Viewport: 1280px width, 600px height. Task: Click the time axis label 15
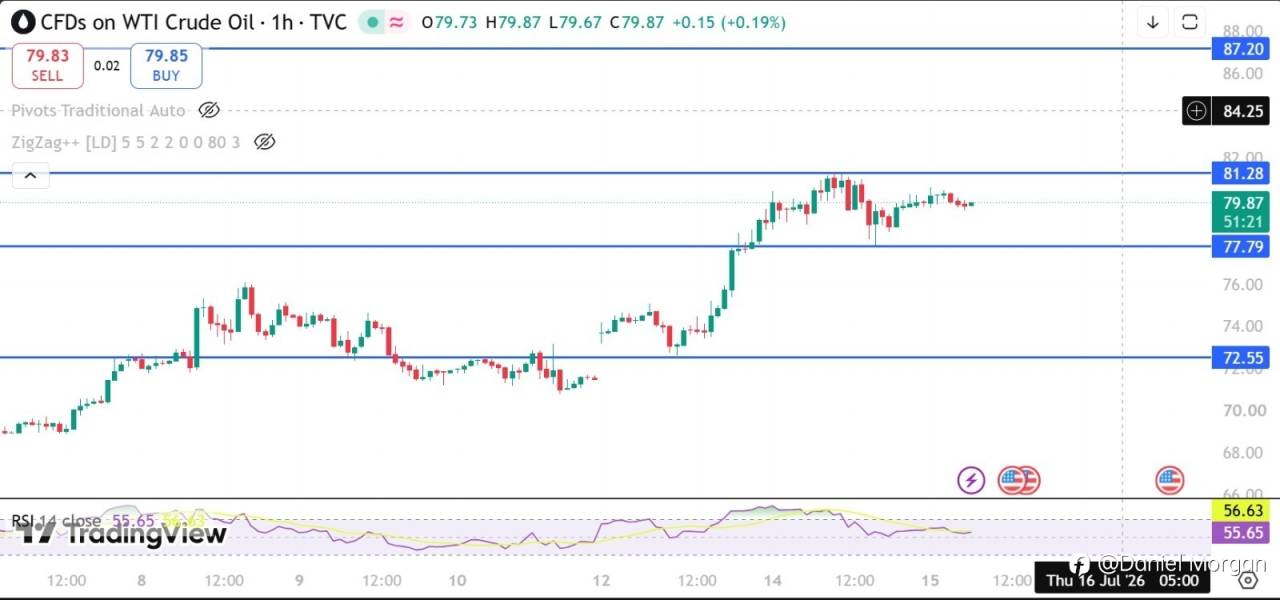point(930,580)
